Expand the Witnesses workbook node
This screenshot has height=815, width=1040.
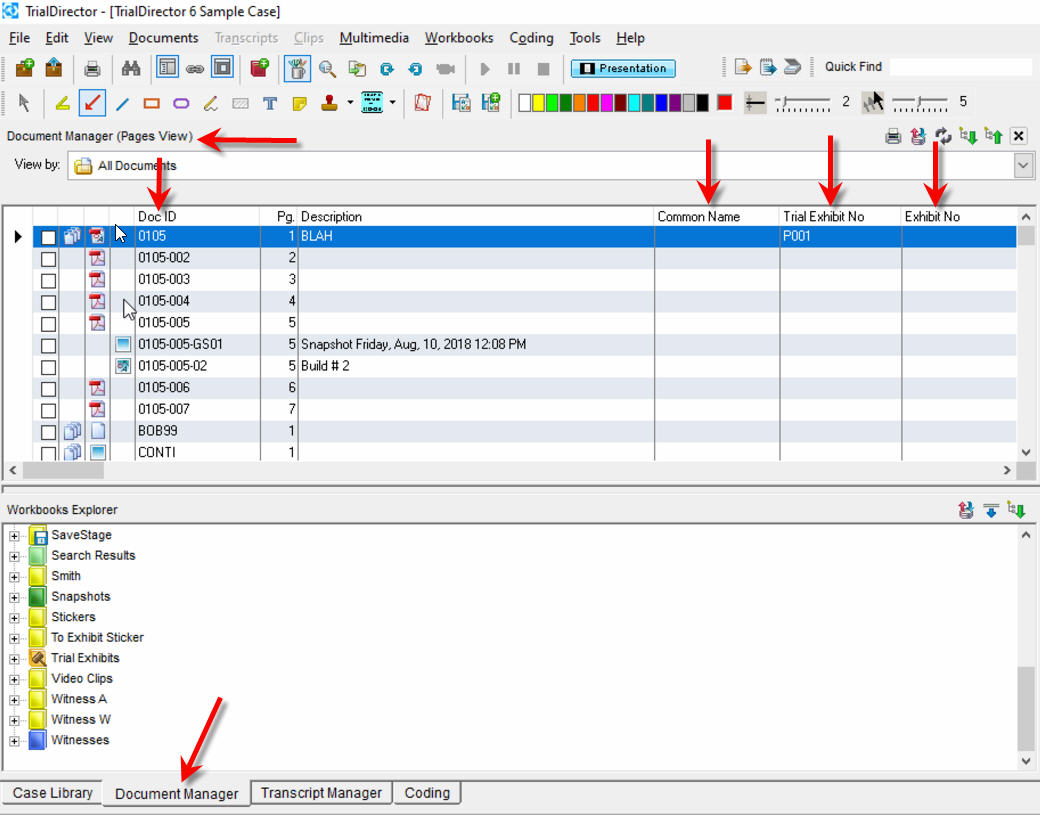(14, 741)
